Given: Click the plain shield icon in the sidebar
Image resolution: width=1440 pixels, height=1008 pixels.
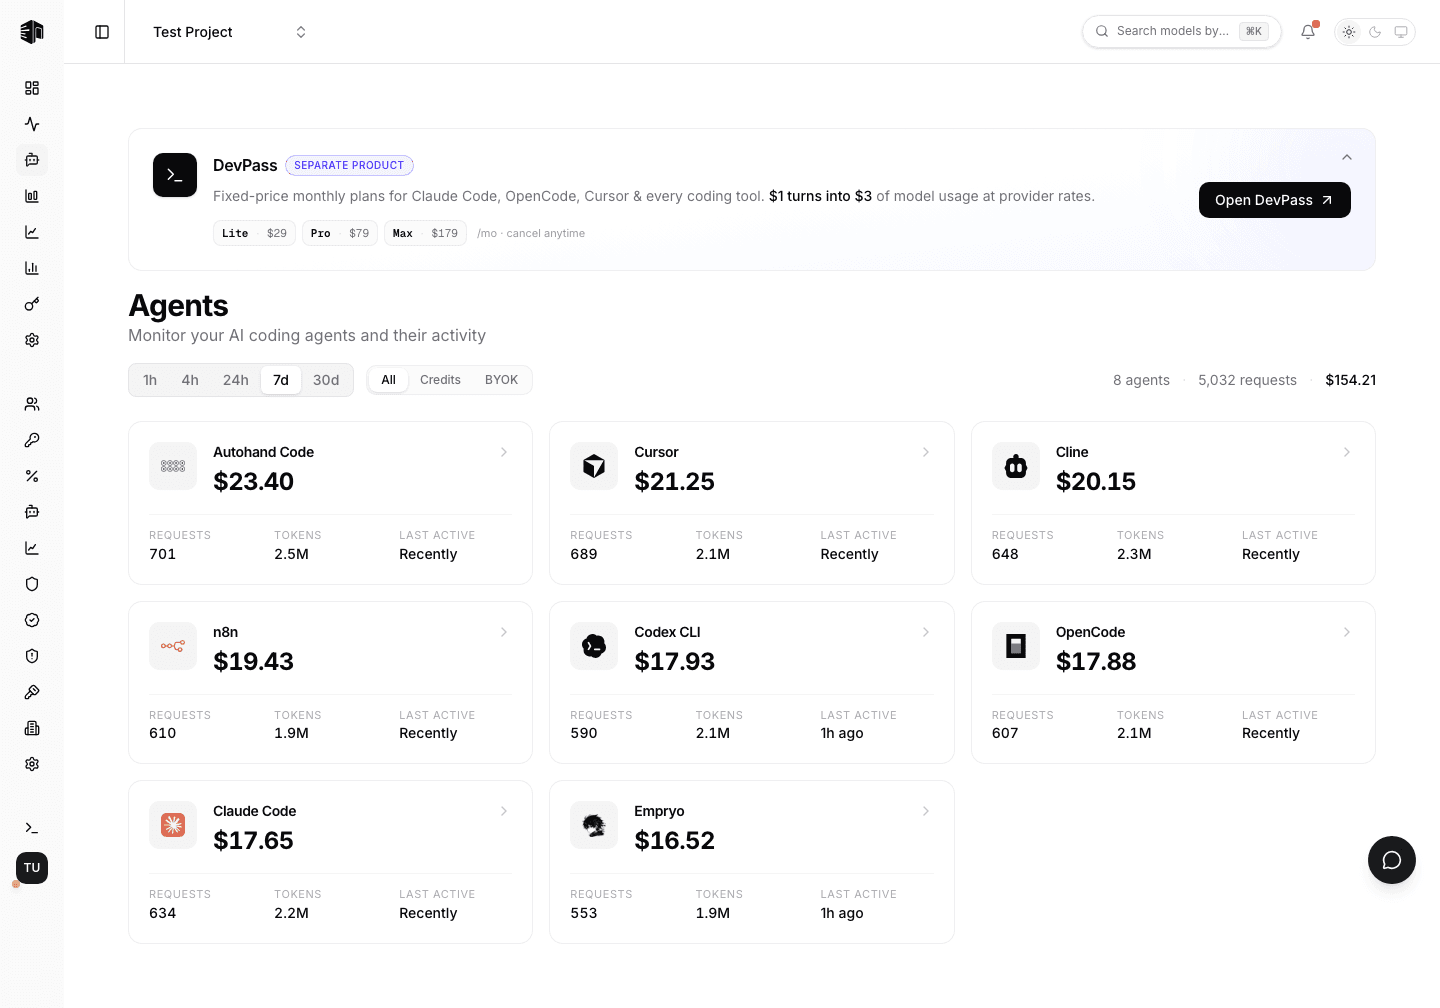Looking at the screenshot, I should click(32, 584).
